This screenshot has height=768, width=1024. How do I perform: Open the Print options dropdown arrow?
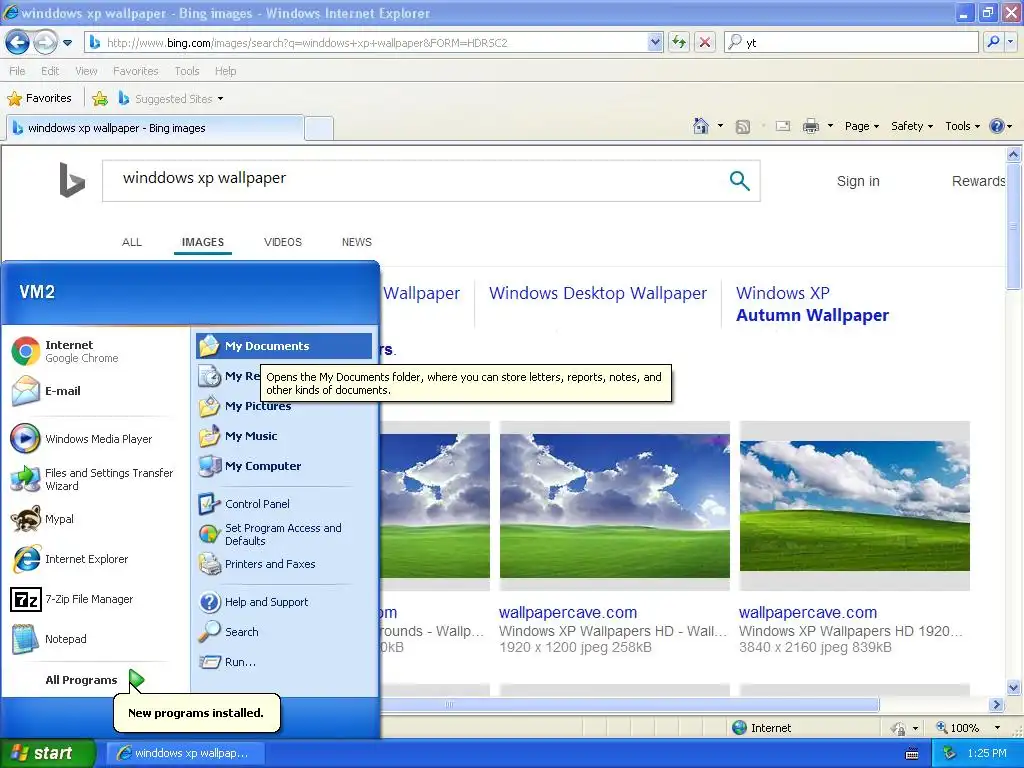point(830,126)
